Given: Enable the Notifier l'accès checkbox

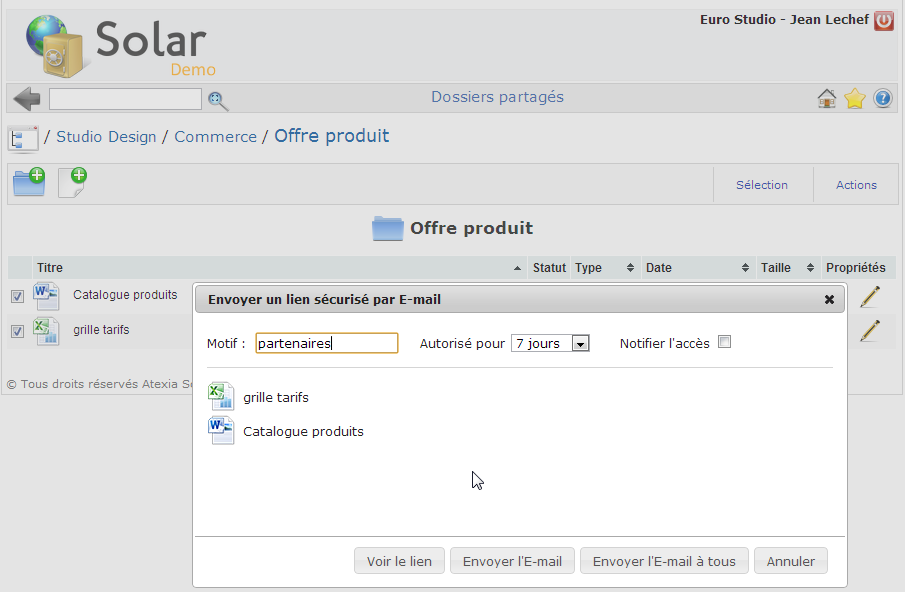Looking at the screenshot, I should pos(725,342).
